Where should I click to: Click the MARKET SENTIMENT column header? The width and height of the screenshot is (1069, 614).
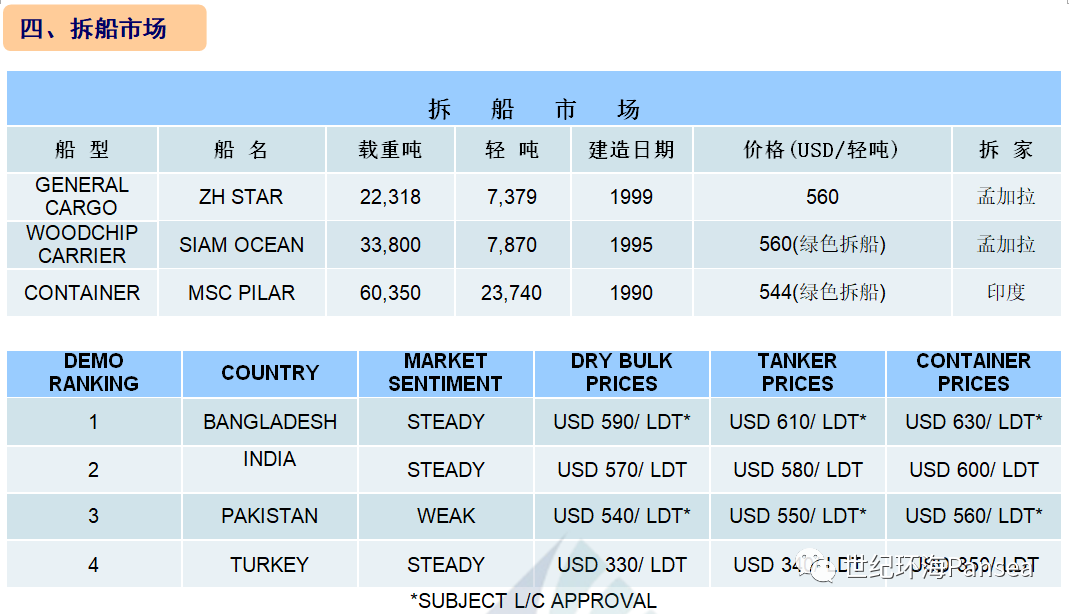point(445,373)
